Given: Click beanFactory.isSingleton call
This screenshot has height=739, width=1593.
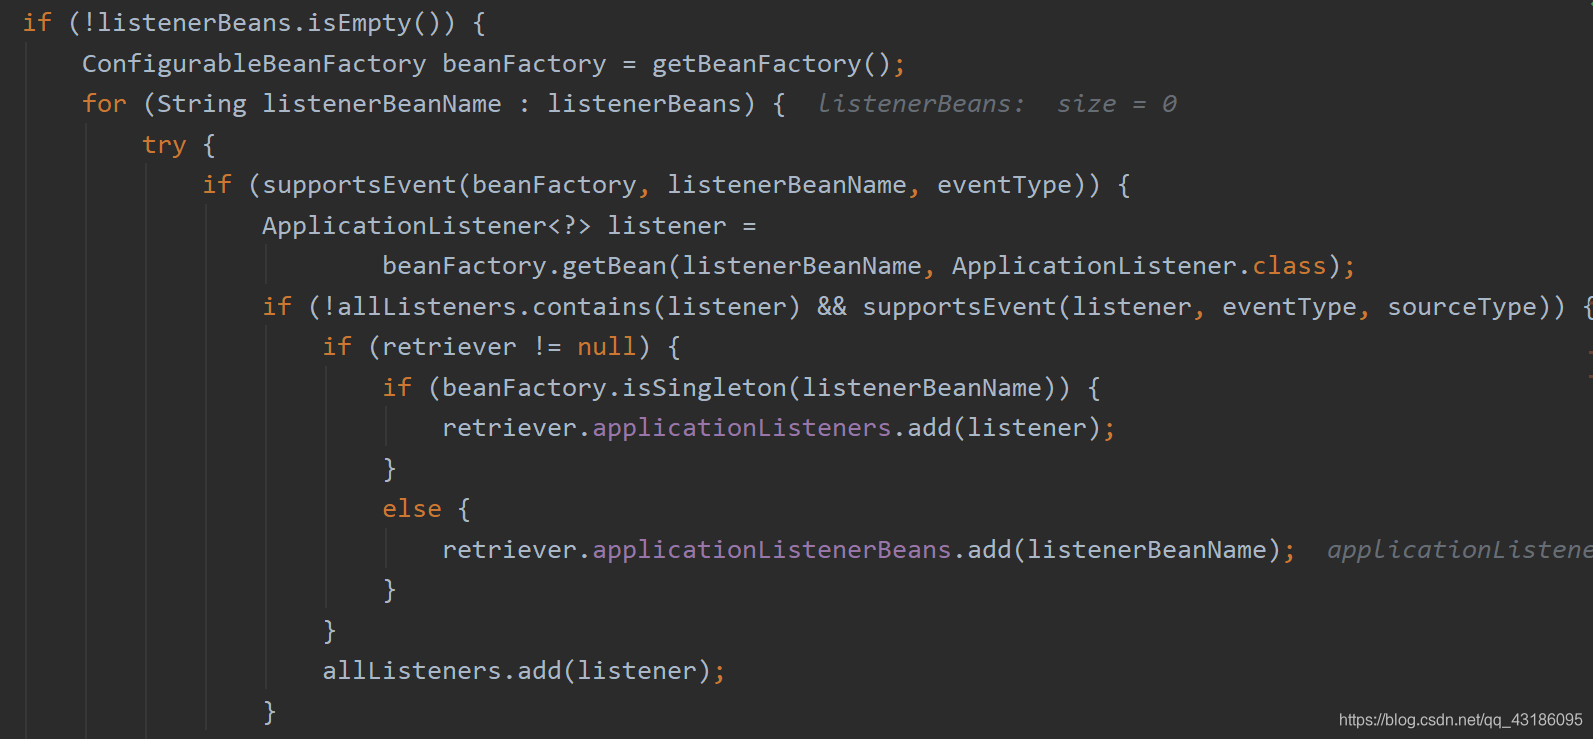Looking at the screenshot, I should [x=614, y=388].
